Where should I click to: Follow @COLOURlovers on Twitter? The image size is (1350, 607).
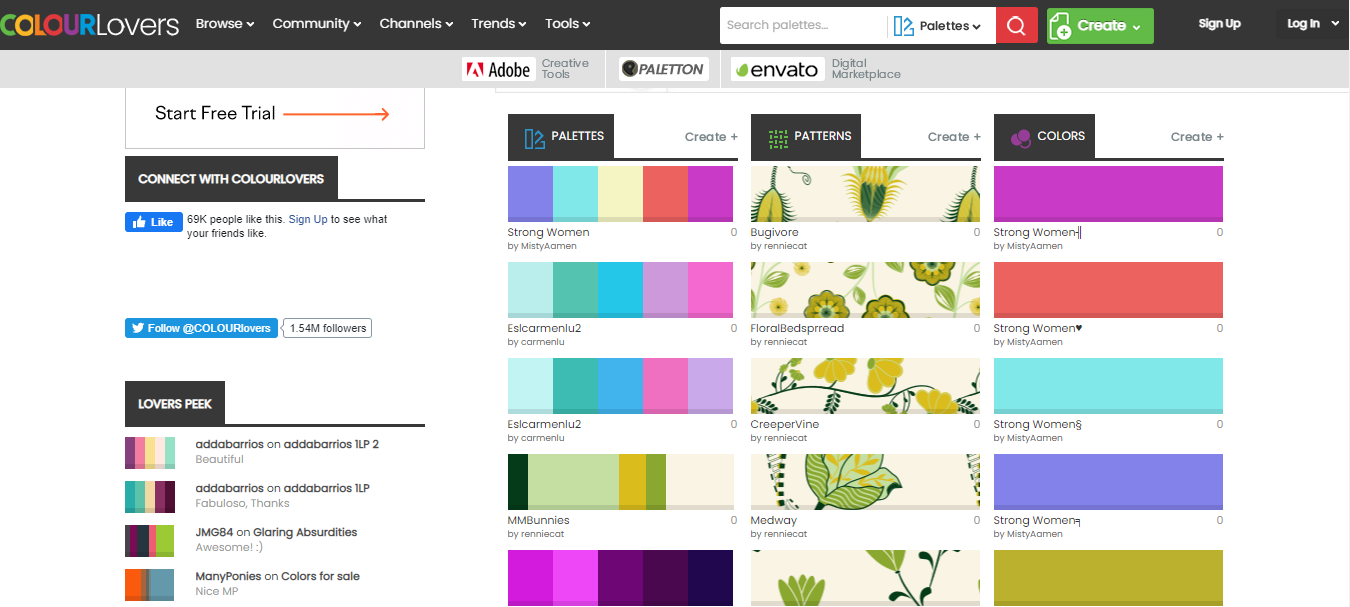201,328
